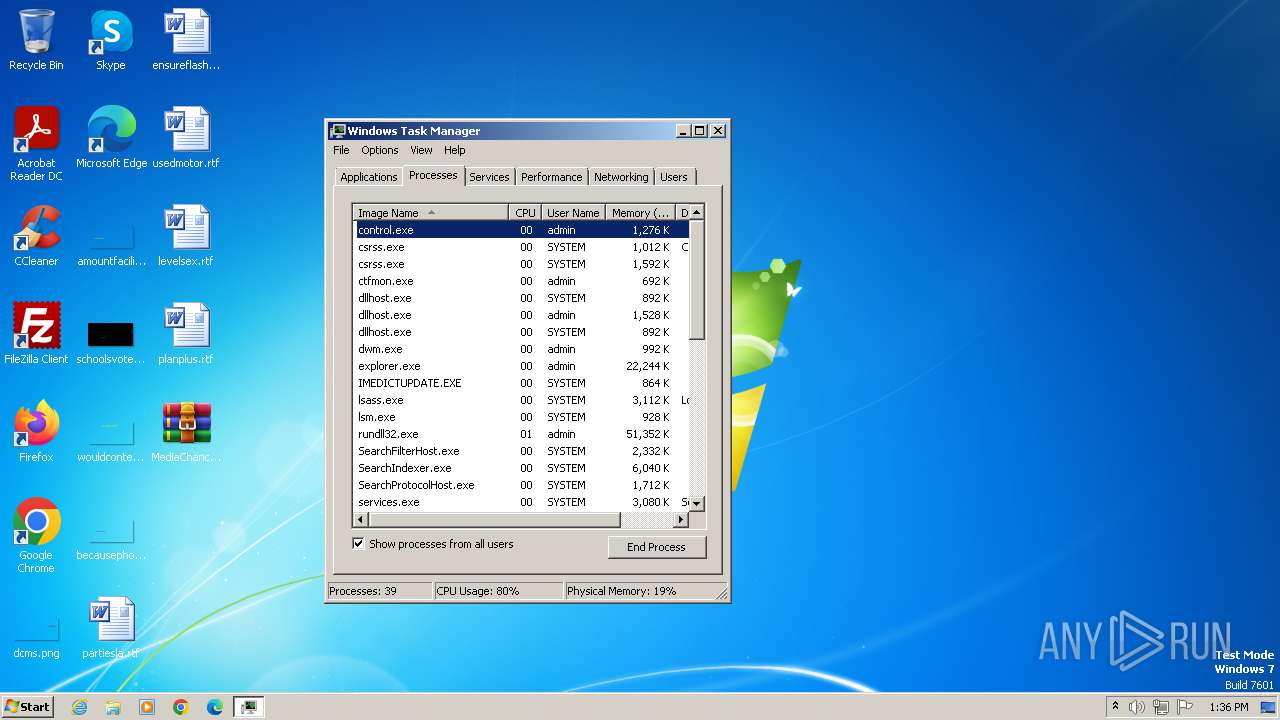This screenshot has width=1280, height=720.
Task: Click the horizontal scroll-left arrow
Action: 360,520
